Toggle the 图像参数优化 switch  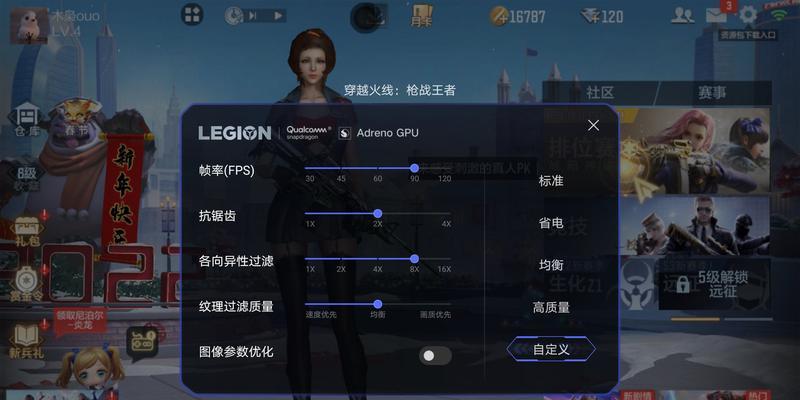(x=435, y=356)
